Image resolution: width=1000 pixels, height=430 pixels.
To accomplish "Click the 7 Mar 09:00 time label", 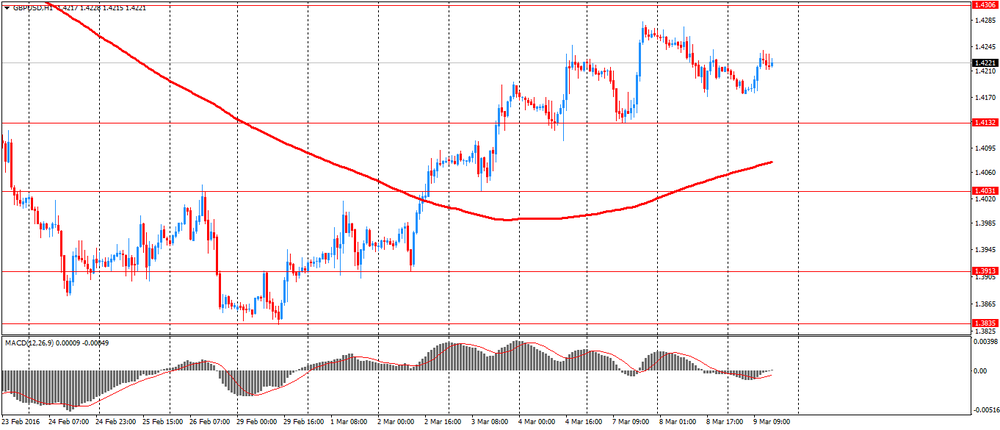I will (x=631, y=422).
